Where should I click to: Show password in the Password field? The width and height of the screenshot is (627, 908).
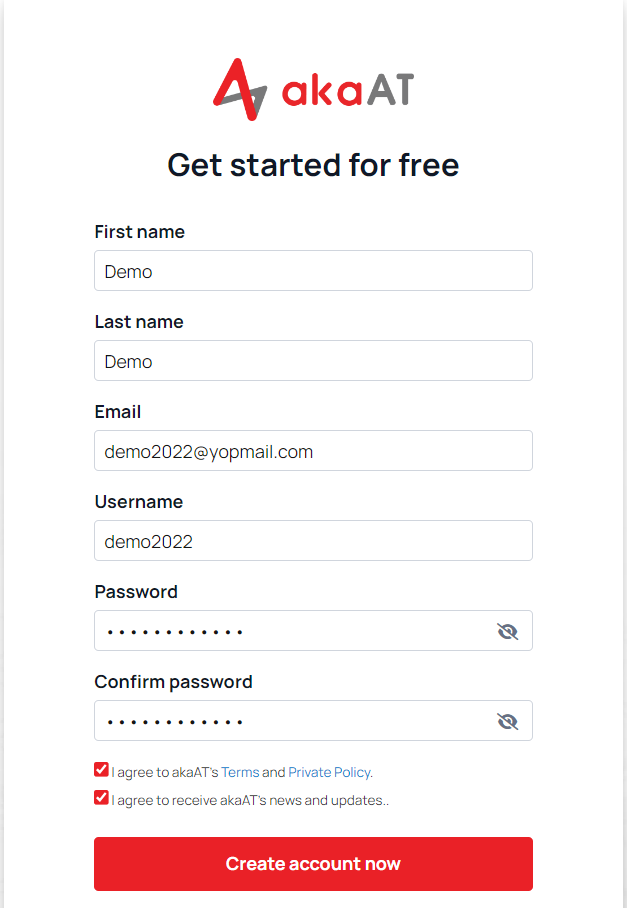pos(508,631)
